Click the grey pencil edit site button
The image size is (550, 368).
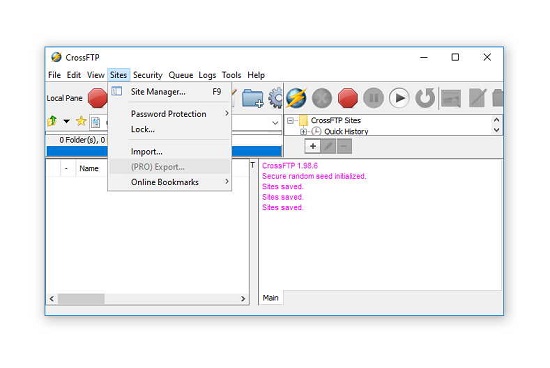tap(328, 146)
